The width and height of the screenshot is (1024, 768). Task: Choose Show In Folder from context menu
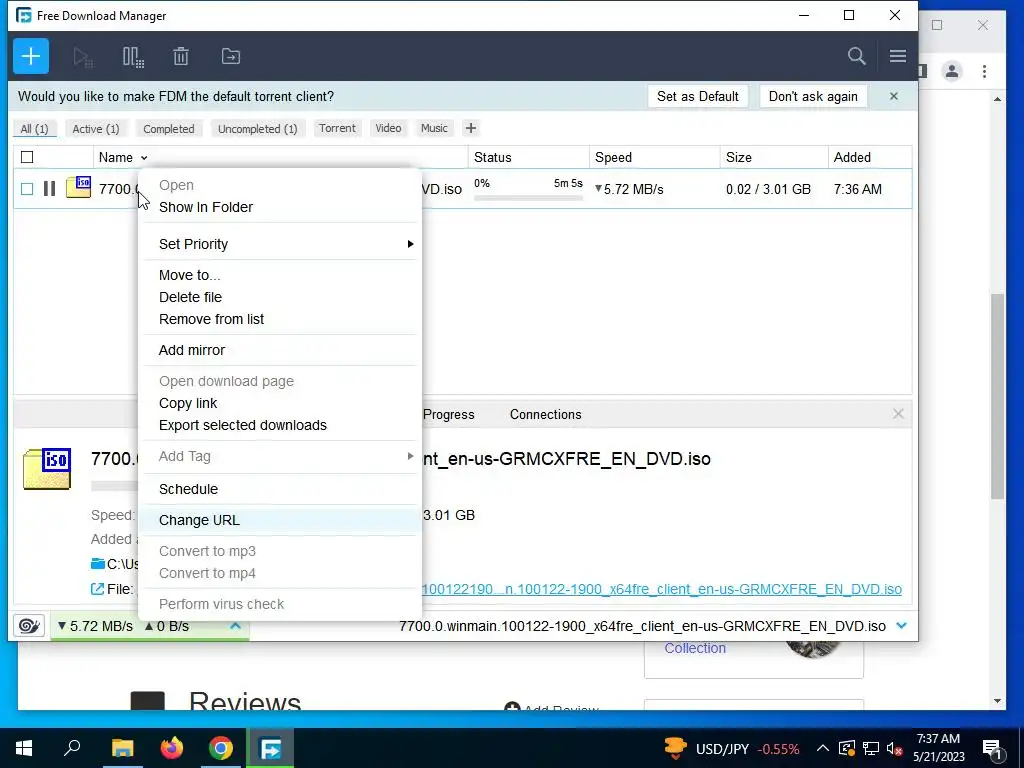(280, 207)
